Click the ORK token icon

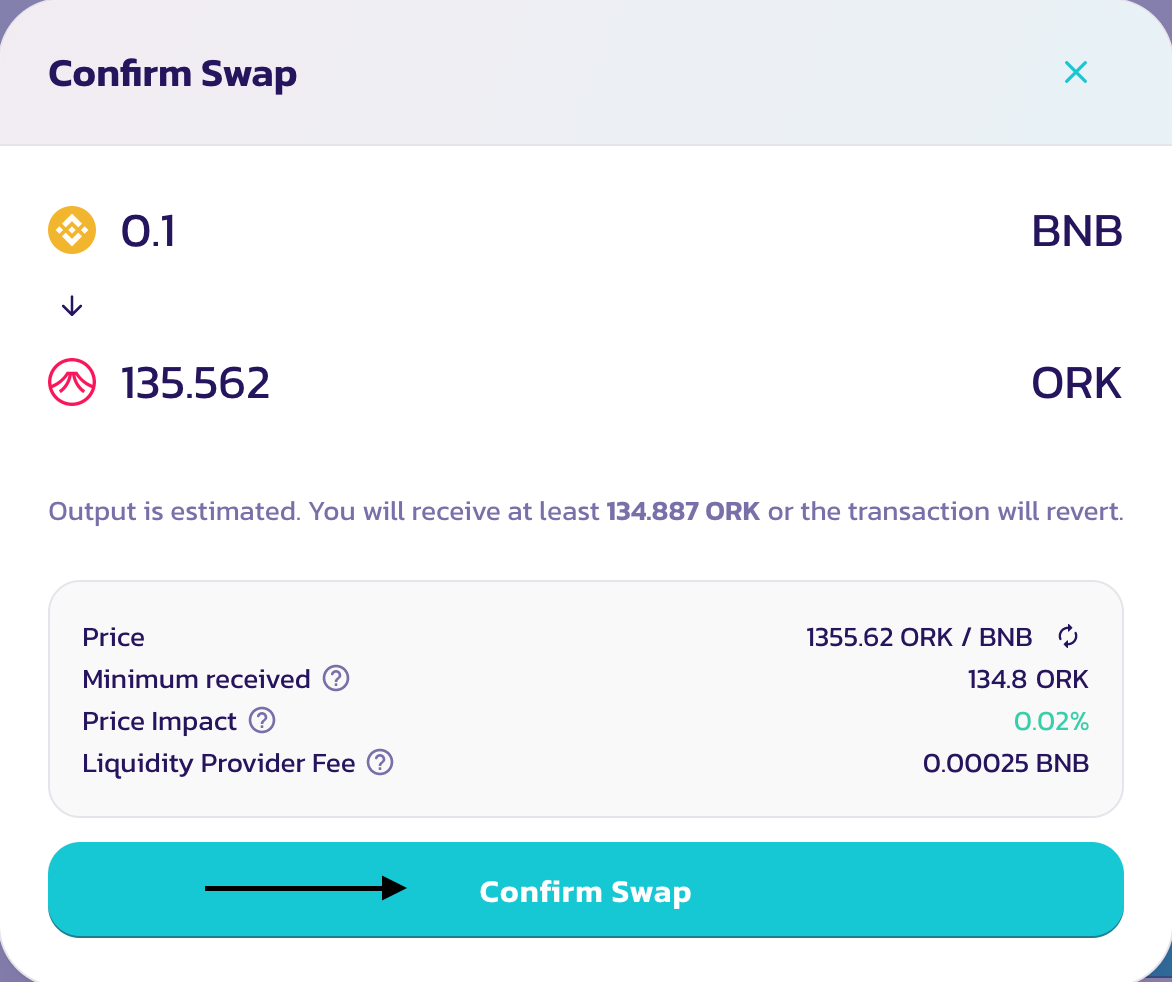click(72, 382)
